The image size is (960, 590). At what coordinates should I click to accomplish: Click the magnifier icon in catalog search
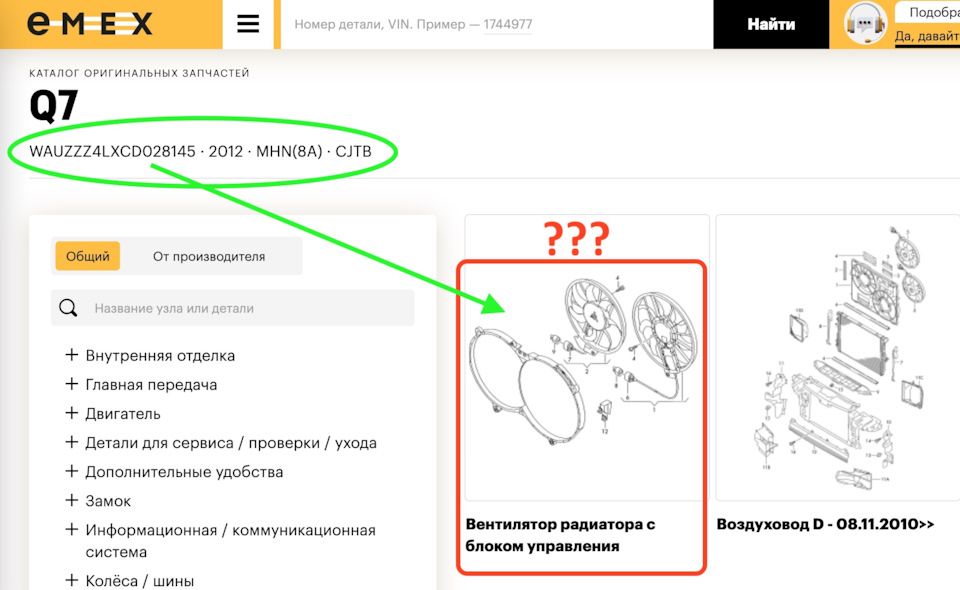pos(67,307)
